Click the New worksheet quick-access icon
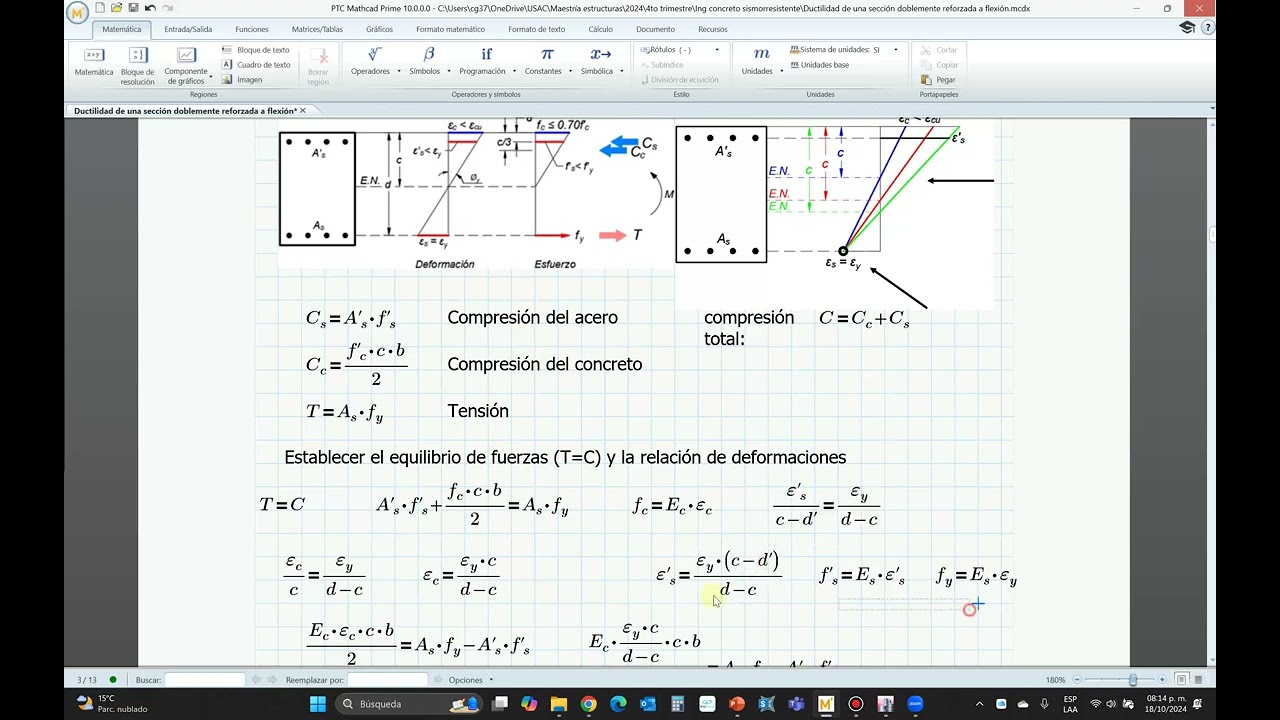Viewport: 1280px width, 720px height. [x=100, y=8]
